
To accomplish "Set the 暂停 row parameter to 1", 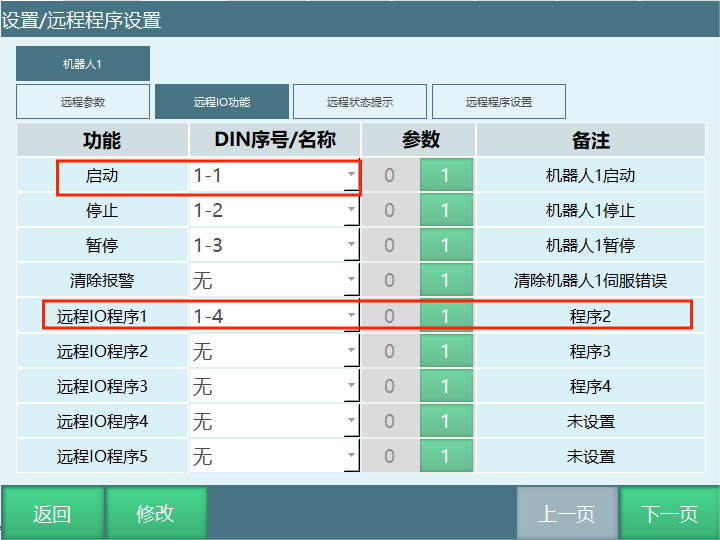I will (445, 246).
